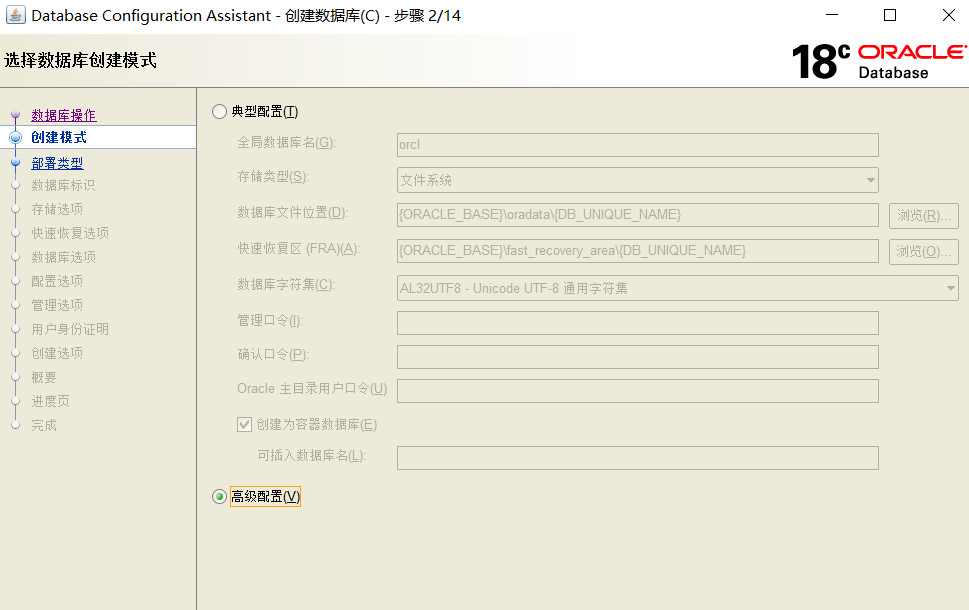Maximize the Database Configuration Assistant window

coord(890,15)
